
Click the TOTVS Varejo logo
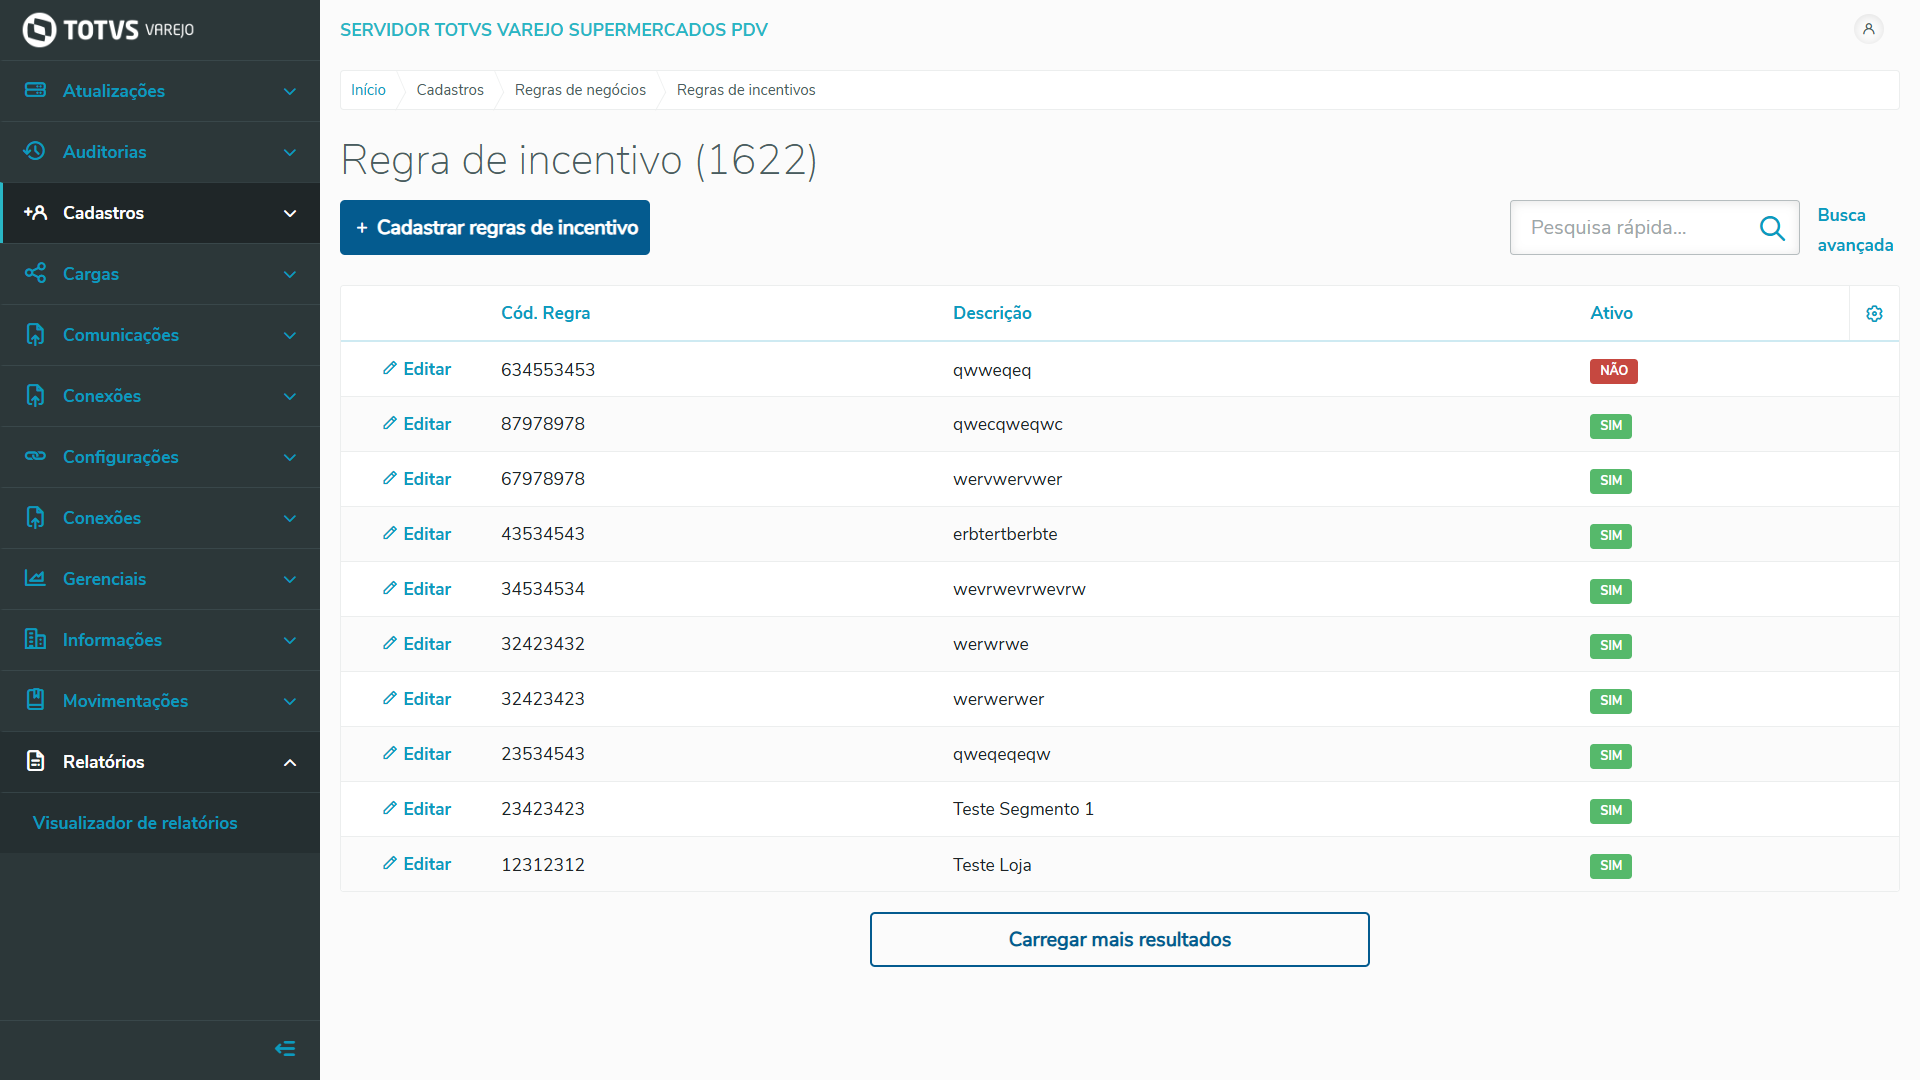point(108,30)
